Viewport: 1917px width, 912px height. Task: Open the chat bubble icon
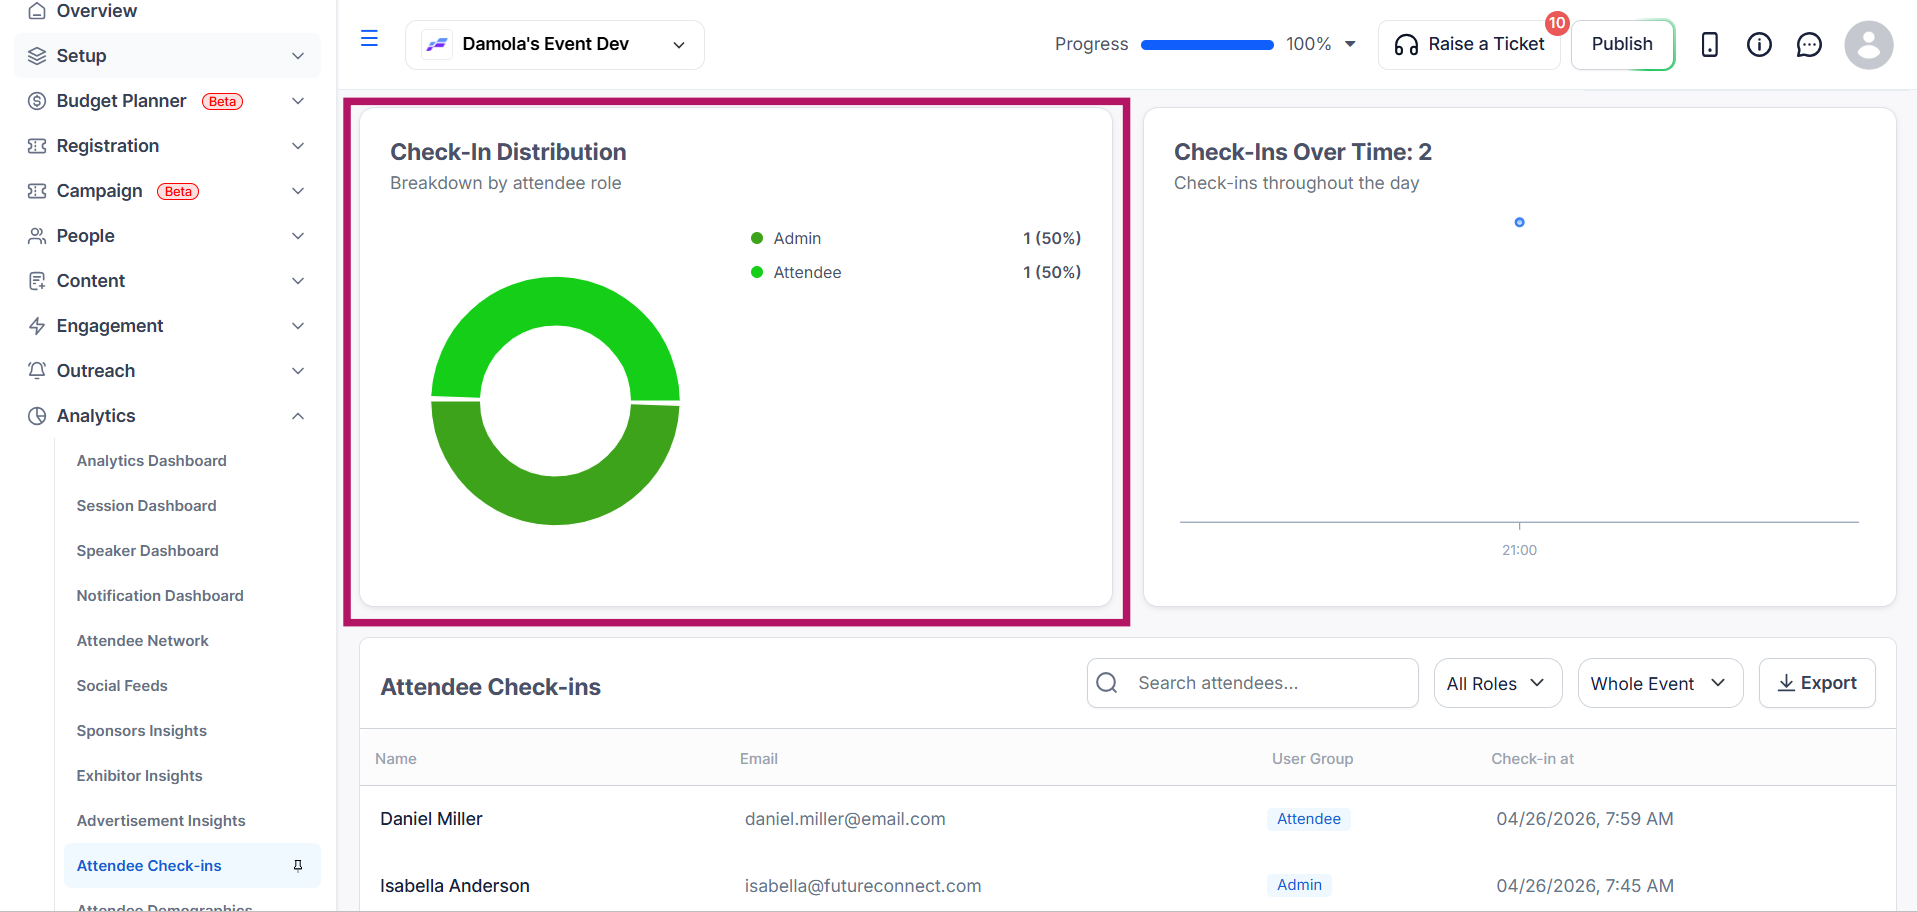tap(1809, 45)
